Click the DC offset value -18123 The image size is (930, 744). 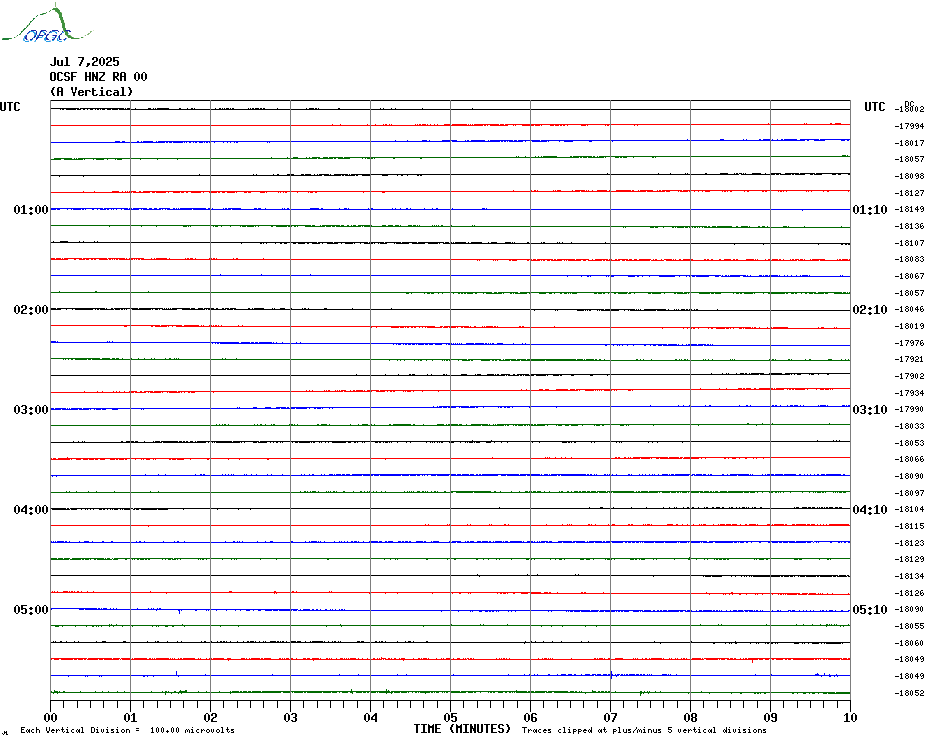click(909, 543)
